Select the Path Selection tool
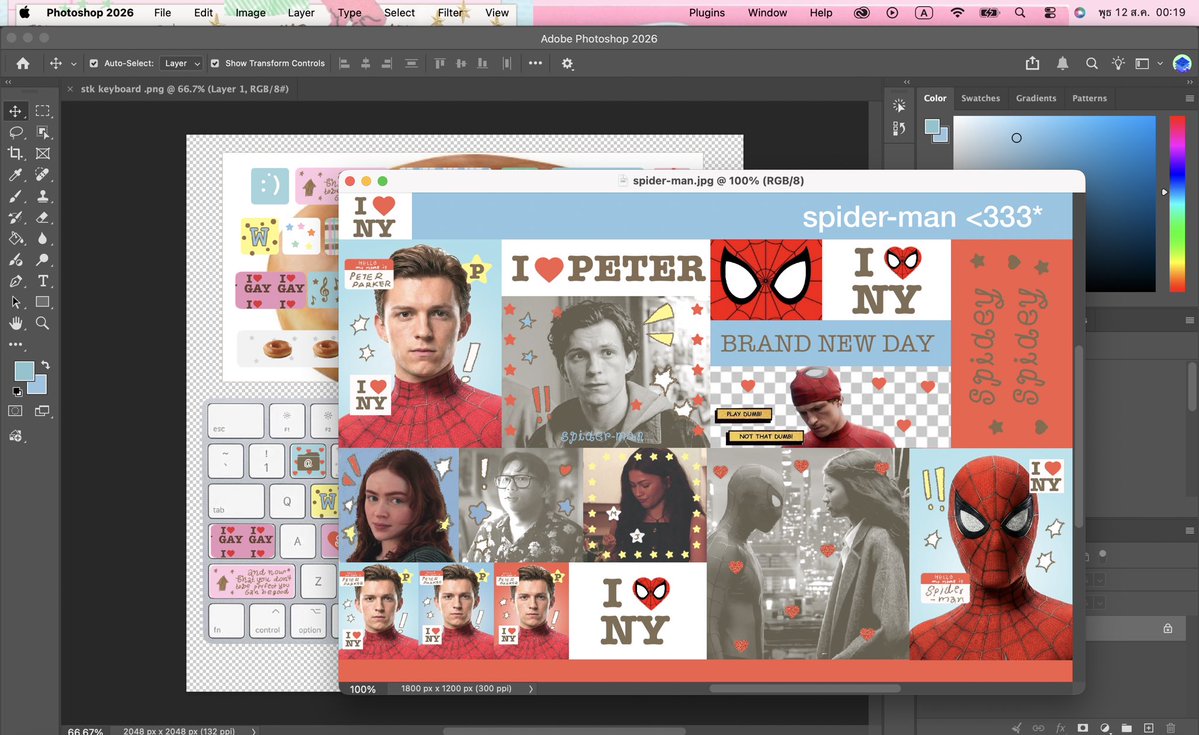This screenshot has width=1199, height=735. [15, 302]
